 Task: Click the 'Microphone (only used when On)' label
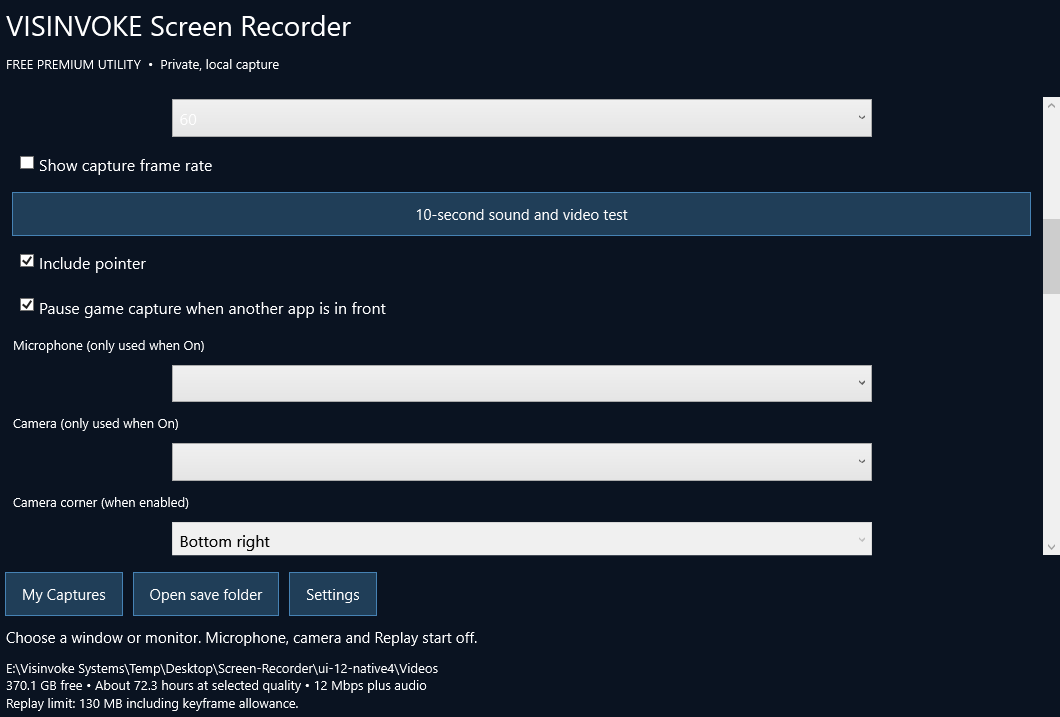coord(109,345)
